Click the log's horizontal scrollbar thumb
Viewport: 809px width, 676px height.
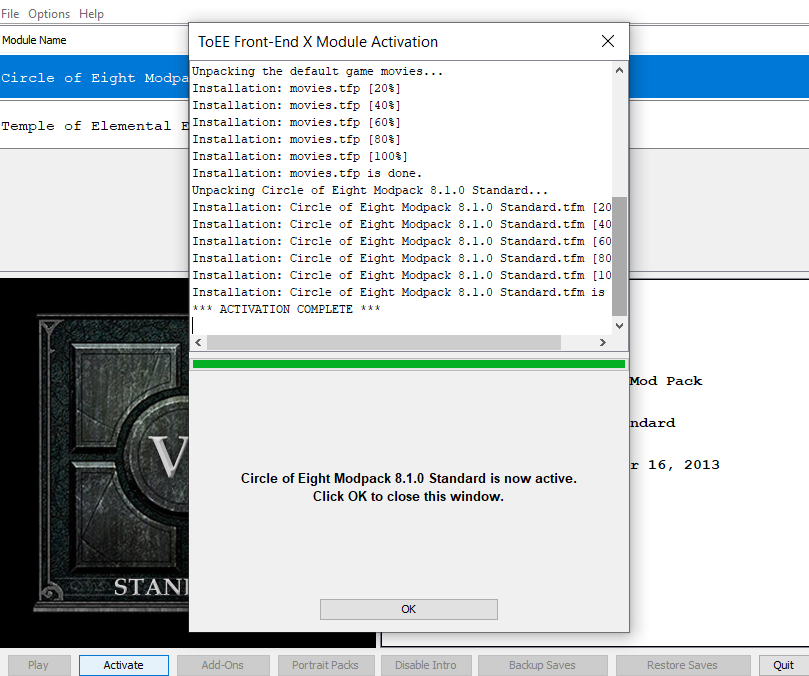[383, 342]
